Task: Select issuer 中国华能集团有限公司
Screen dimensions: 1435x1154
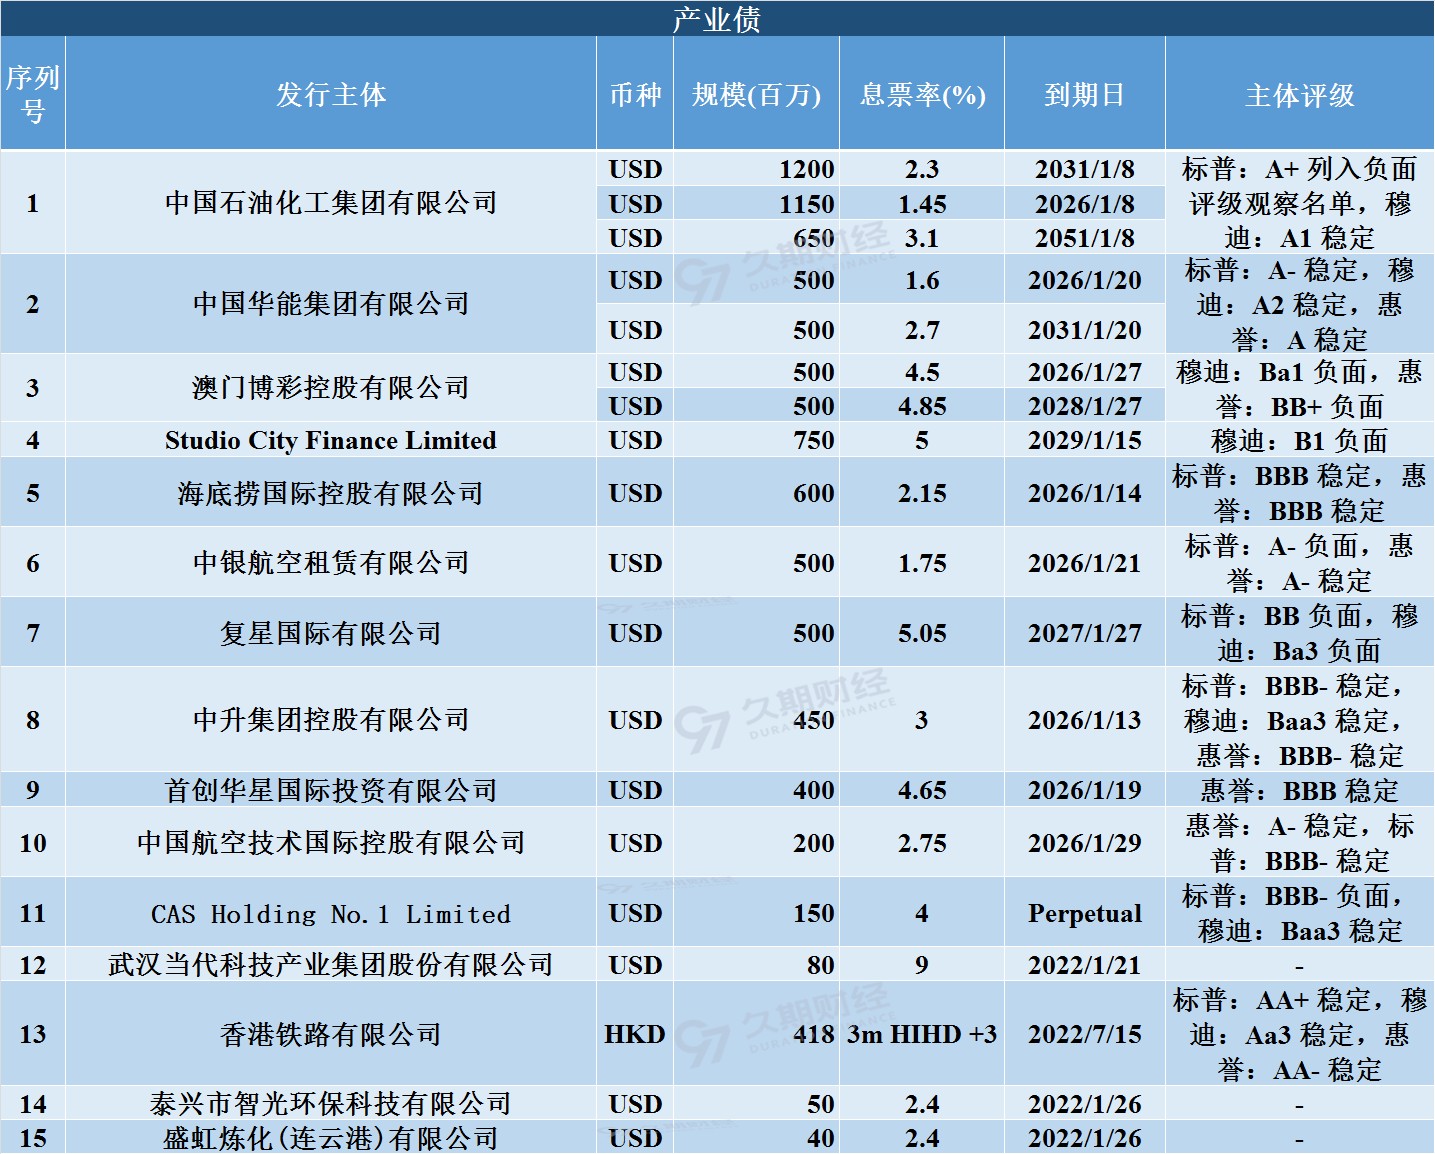Action: coord(331,304)
